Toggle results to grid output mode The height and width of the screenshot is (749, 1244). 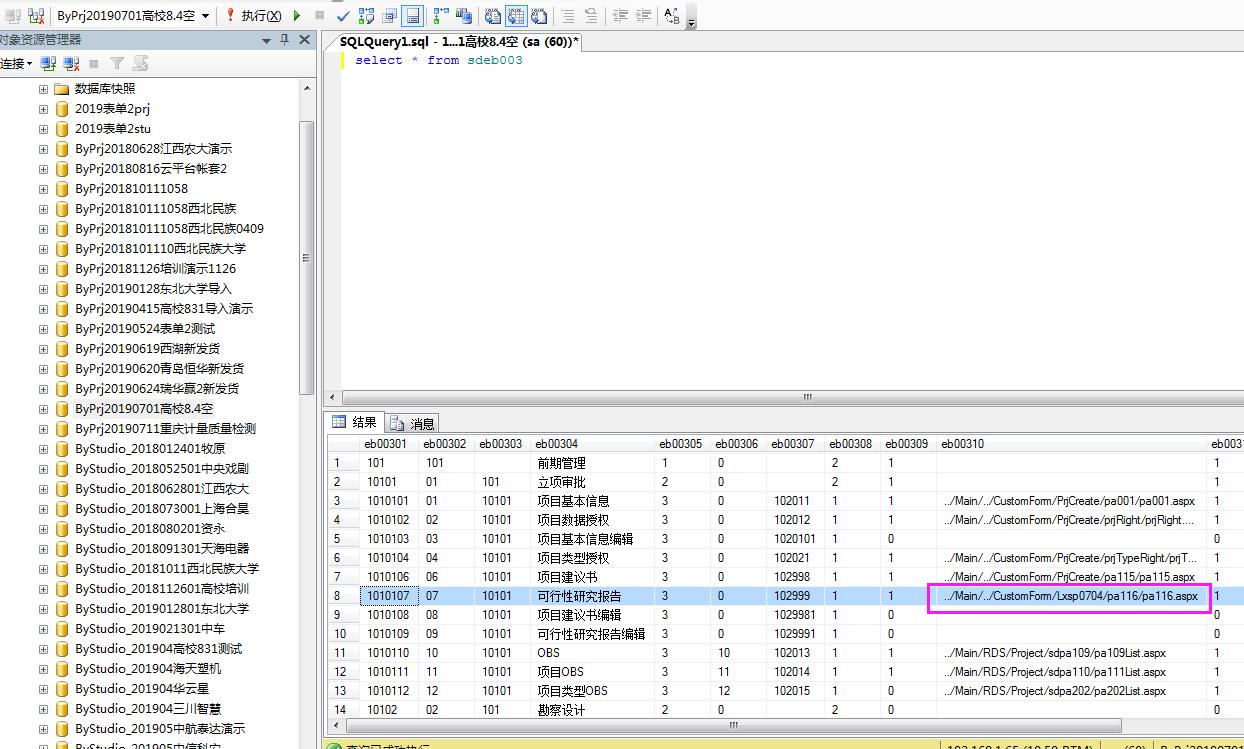point(517,16)
